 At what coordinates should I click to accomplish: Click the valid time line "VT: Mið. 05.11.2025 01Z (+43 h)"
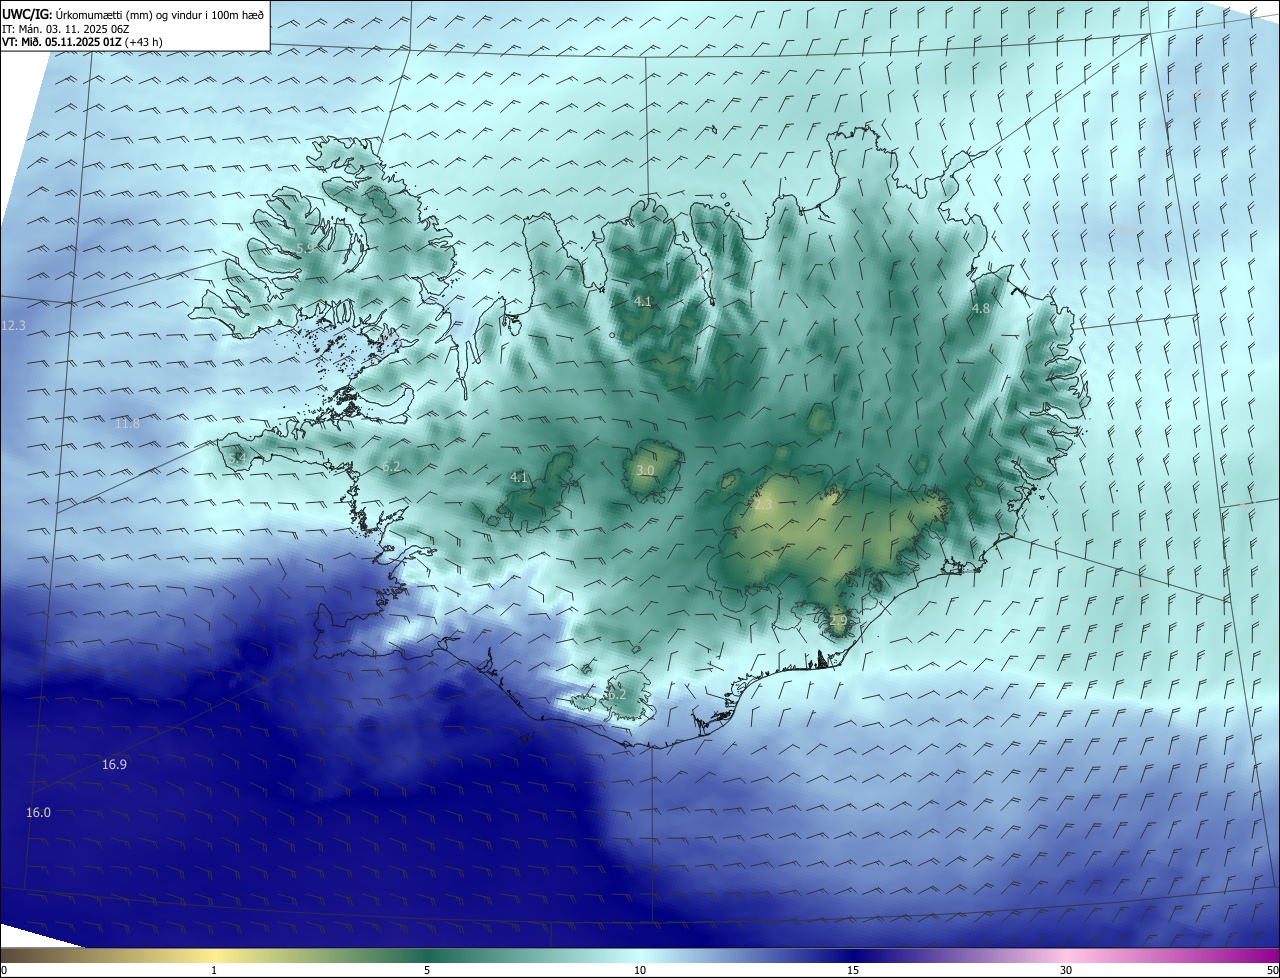pyautogui.click(x=82, y=42)
